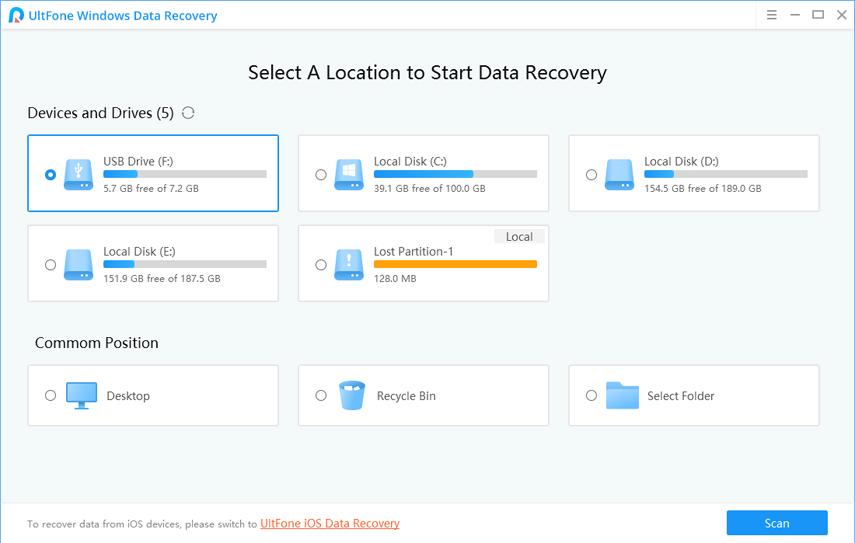Open the UltFone iOS Data Recovery link

click(330, 523)
